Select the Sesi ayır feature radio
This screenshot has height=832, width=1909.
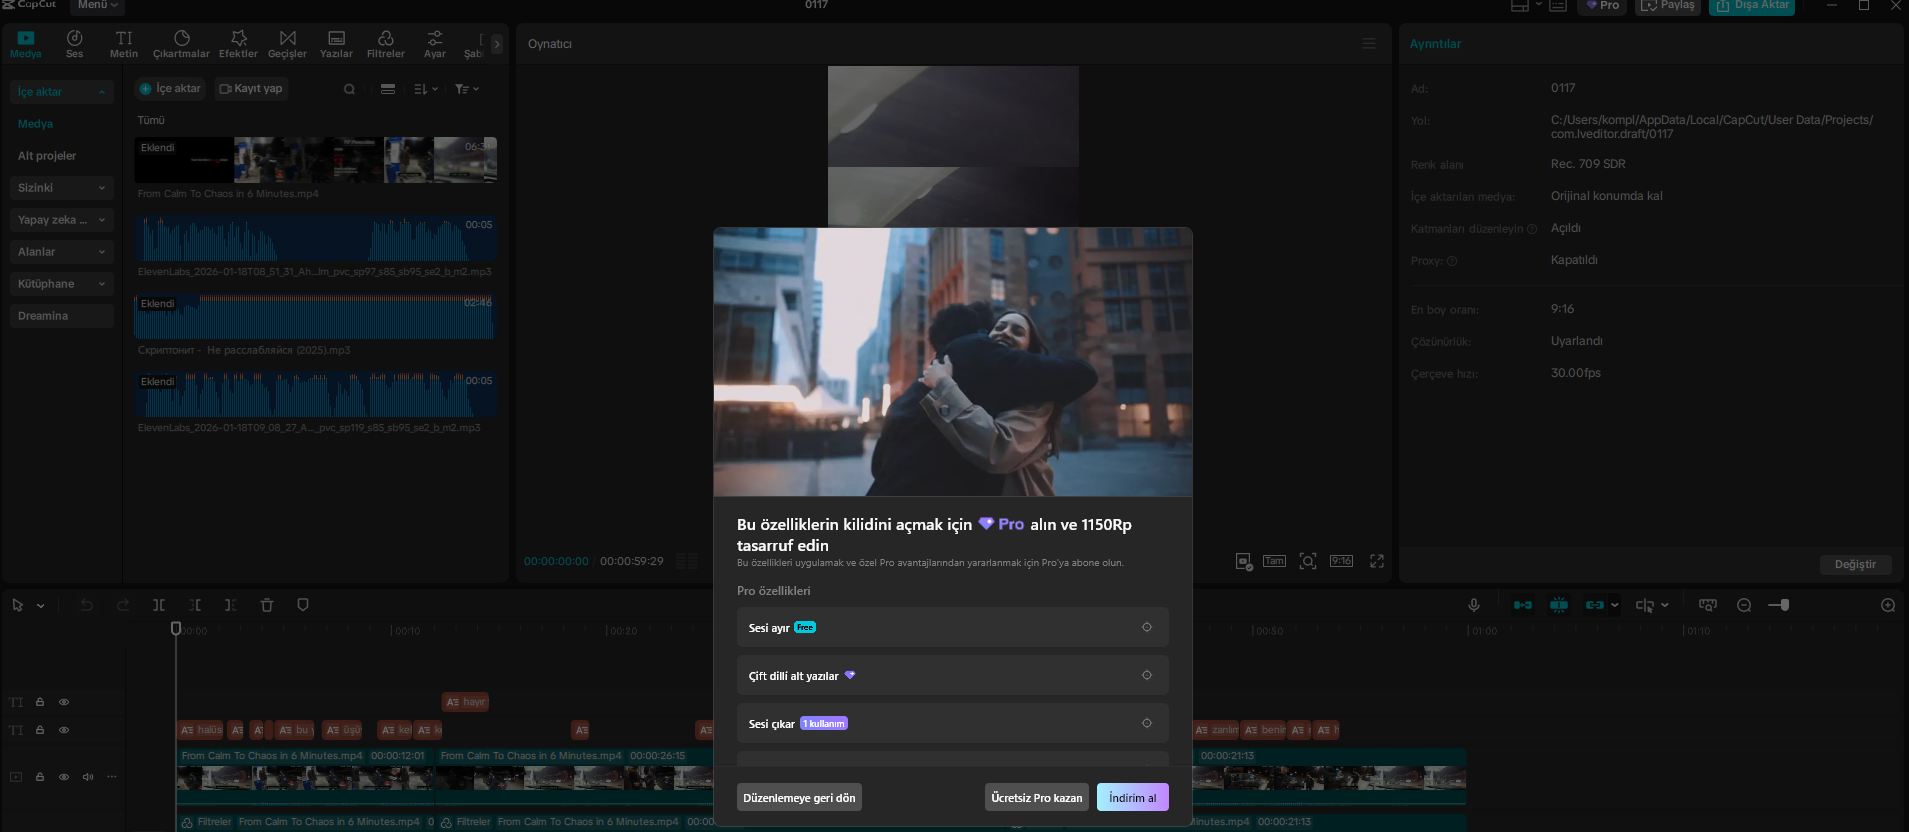point(1147,627)
